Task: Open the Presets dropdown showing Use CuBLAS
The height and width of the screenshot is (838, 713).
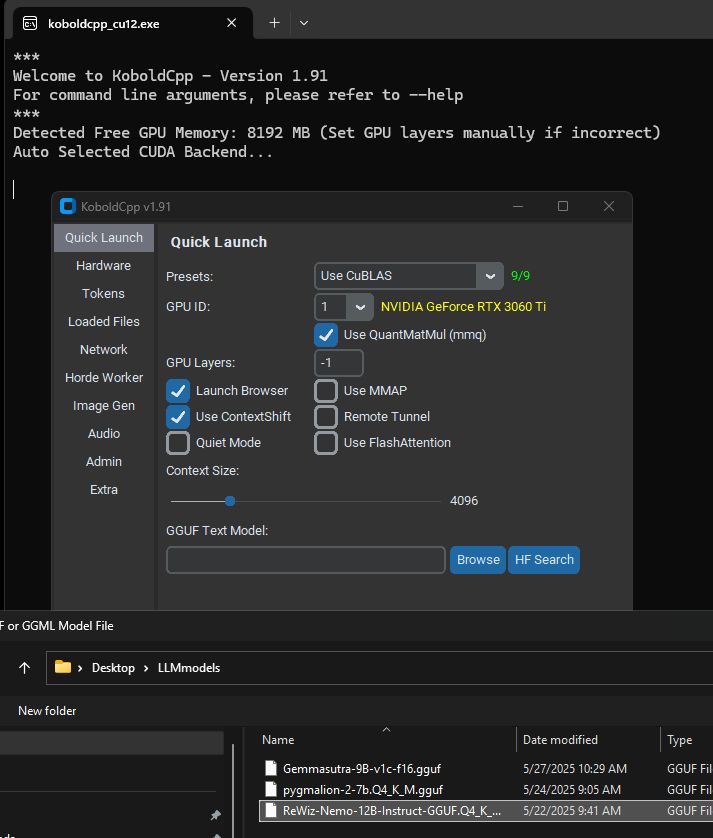Action: [408, 276]
